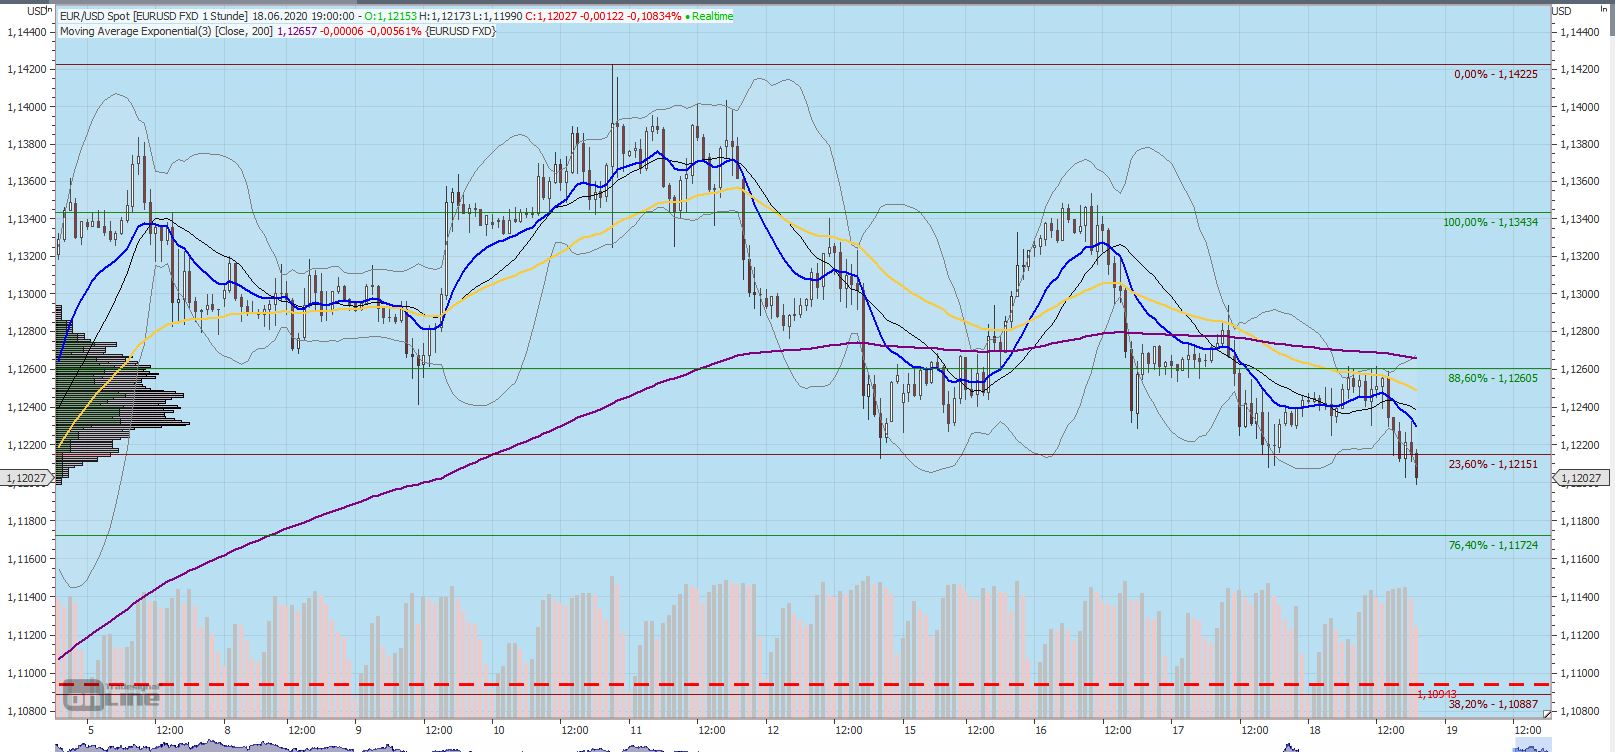Viewport: 1615px width, 752px height.
Task: Click the small marker beside left USD label
Action: click(x=50, y=10)
